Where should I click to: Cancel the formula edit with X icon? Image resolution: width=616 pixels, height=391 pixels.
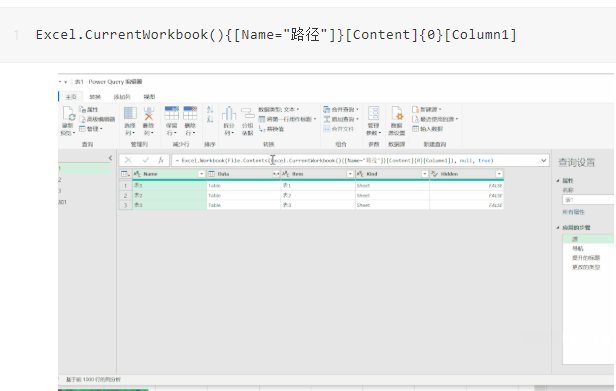[x=128, y=160]
